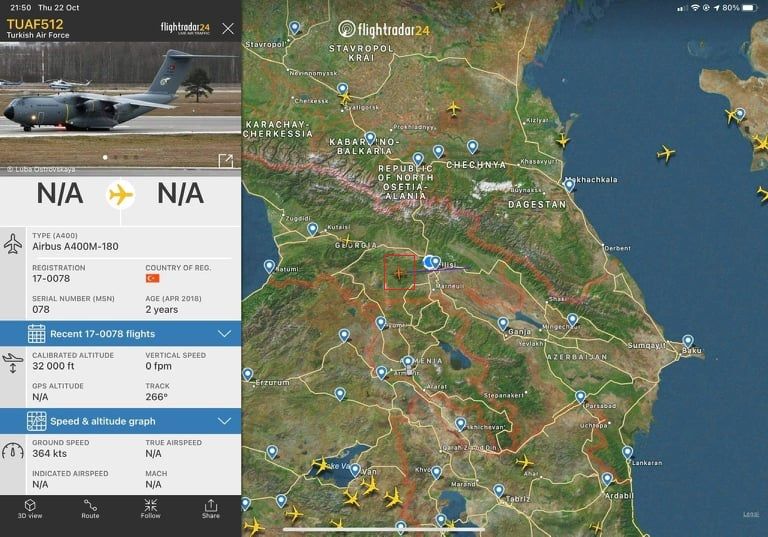This screenshot has width=768, height=537.
Task: Click the yellow plane over the Caspian Sea
Action: 666,153
